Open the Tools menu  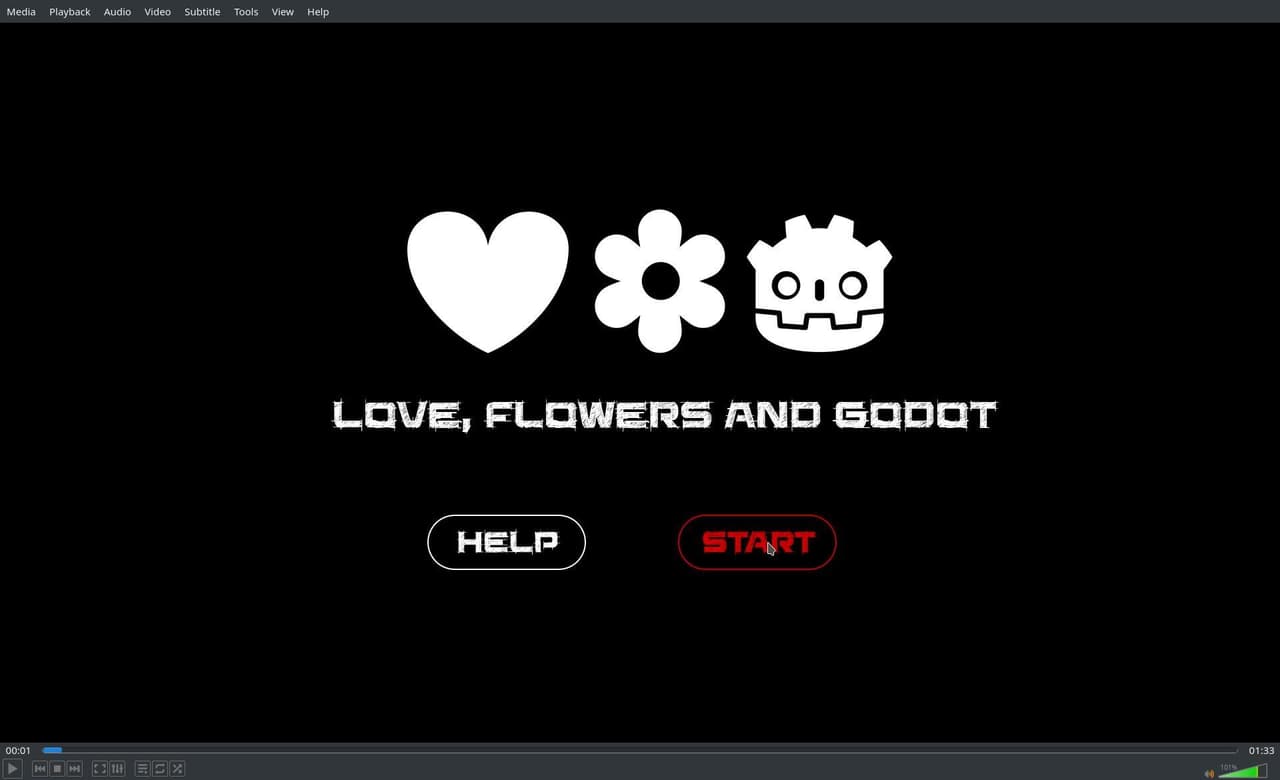[246, 12]
